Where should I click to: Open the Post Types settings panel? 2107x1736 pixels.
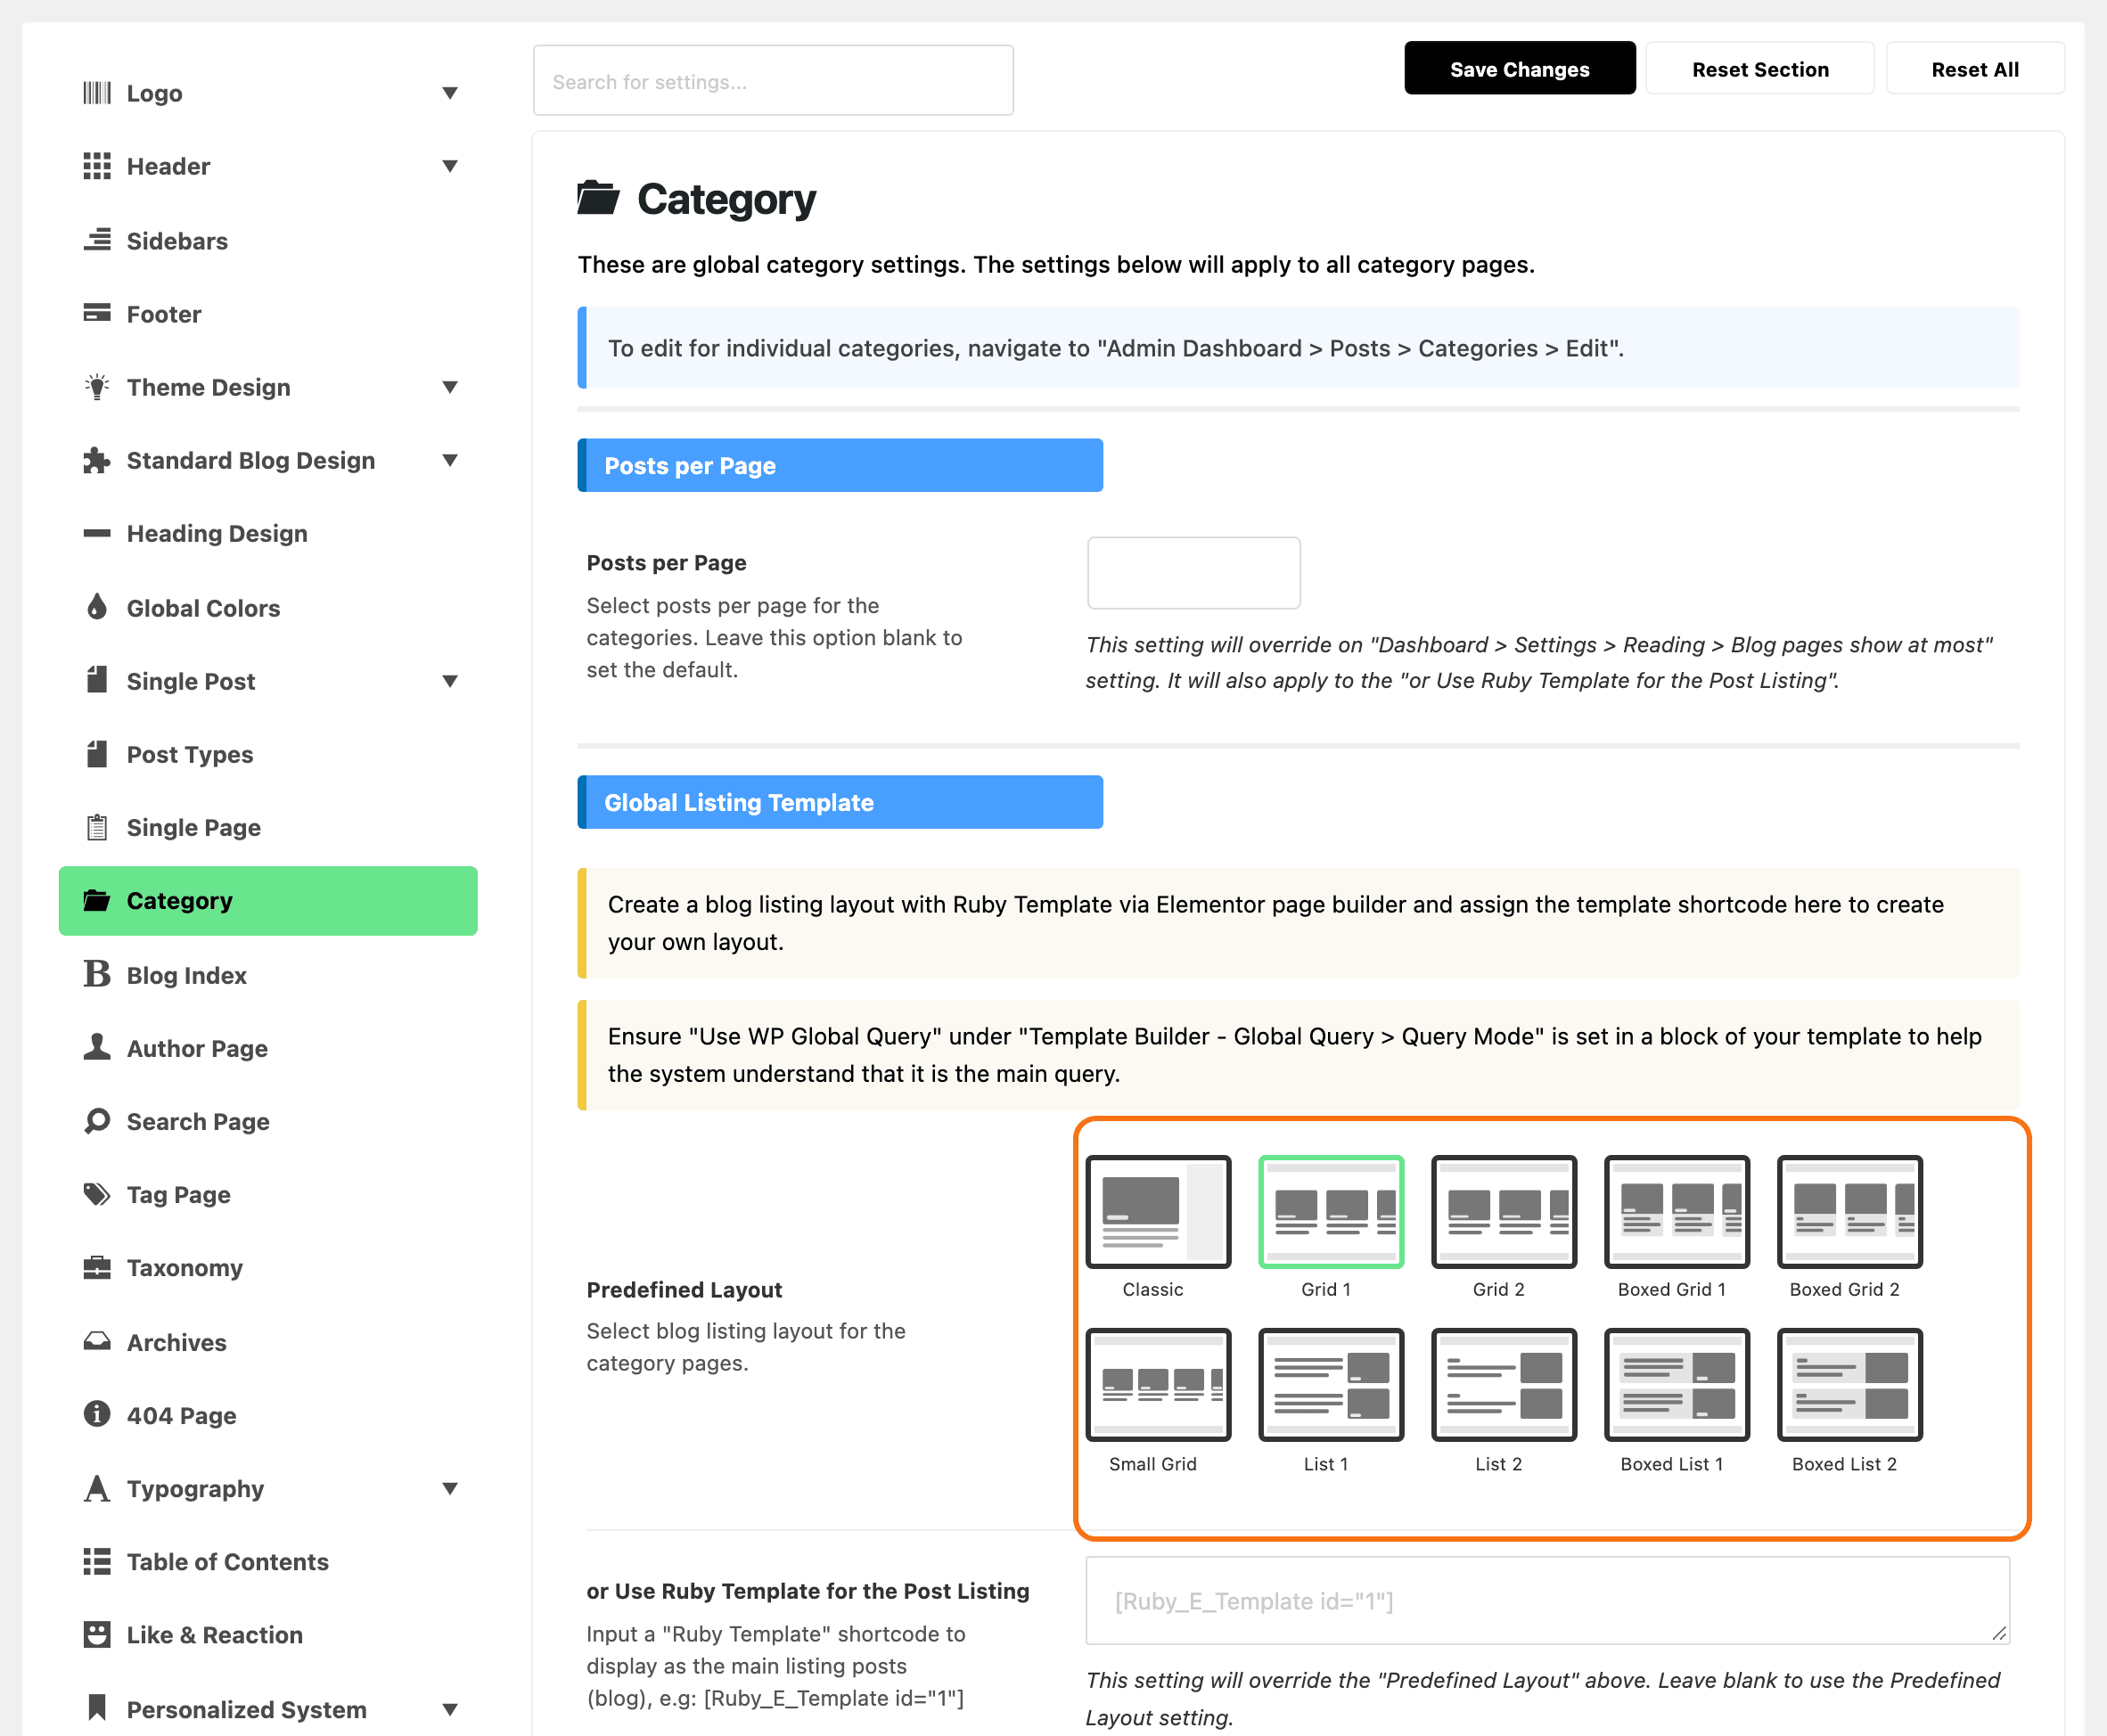(x=268, y=754)
